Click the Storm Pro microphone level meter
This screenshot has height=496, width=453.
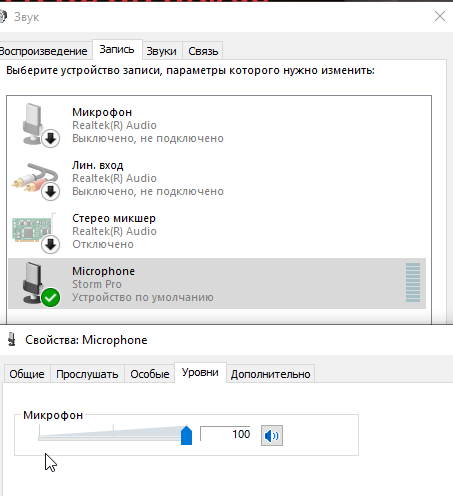click(x=413, y=283)
